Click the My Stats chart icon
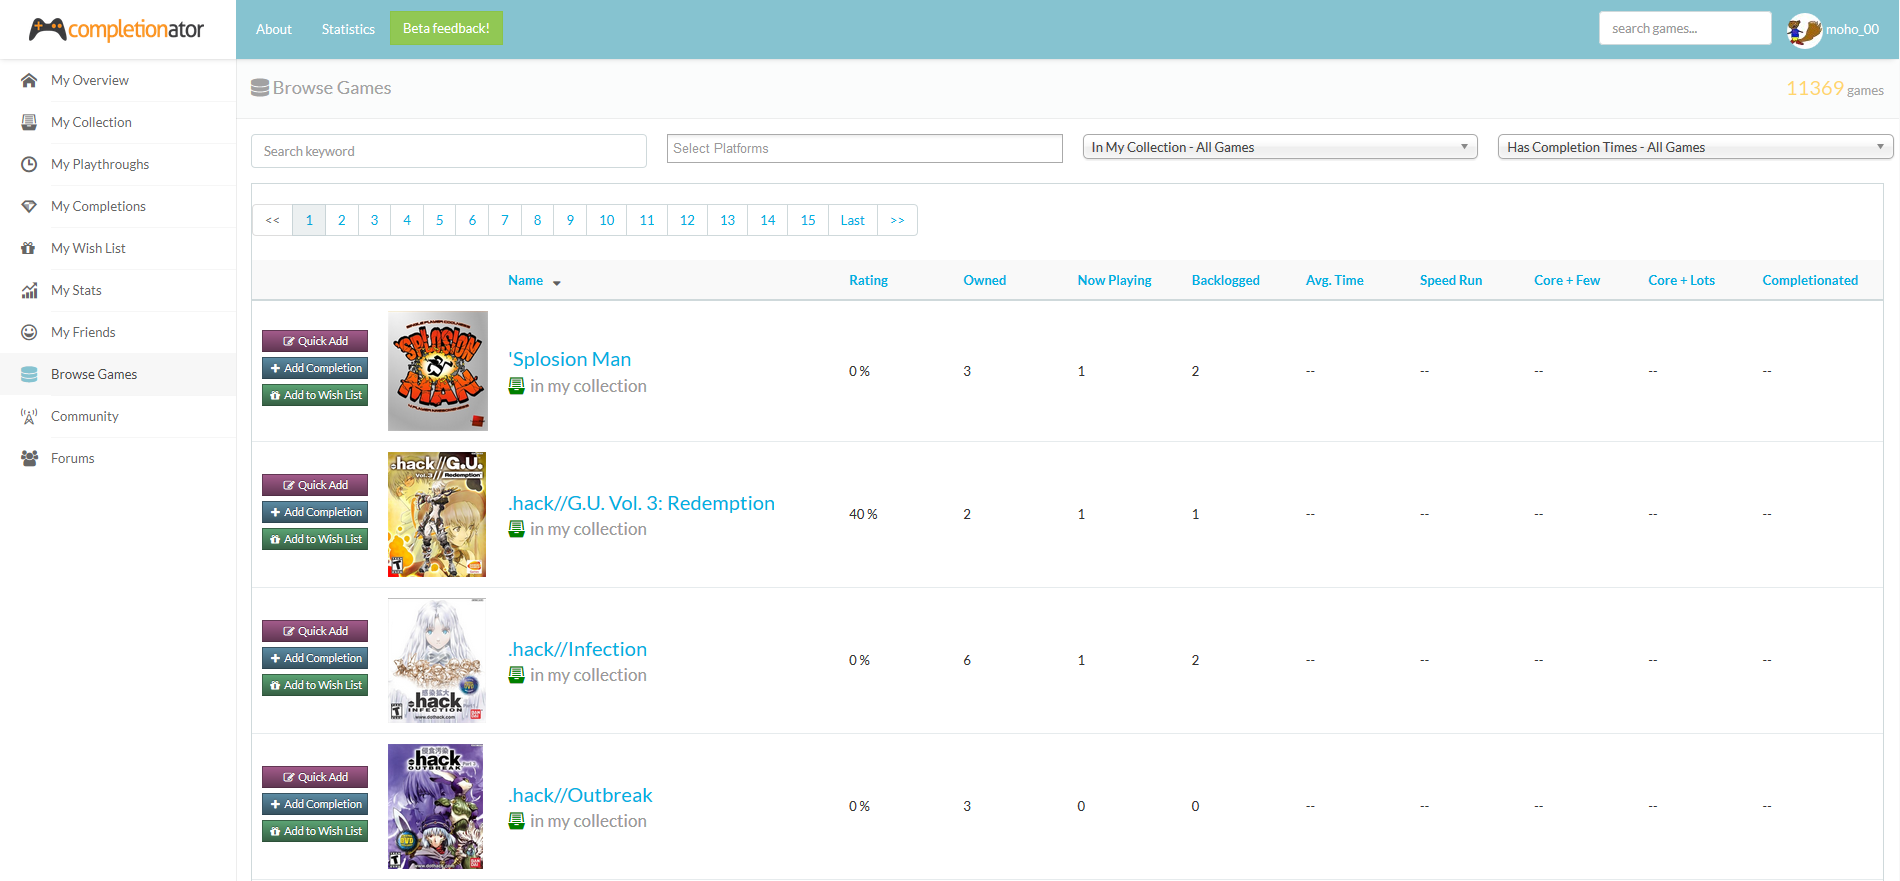This screenshot has height=881, width=1900. (x=29, y=290)
